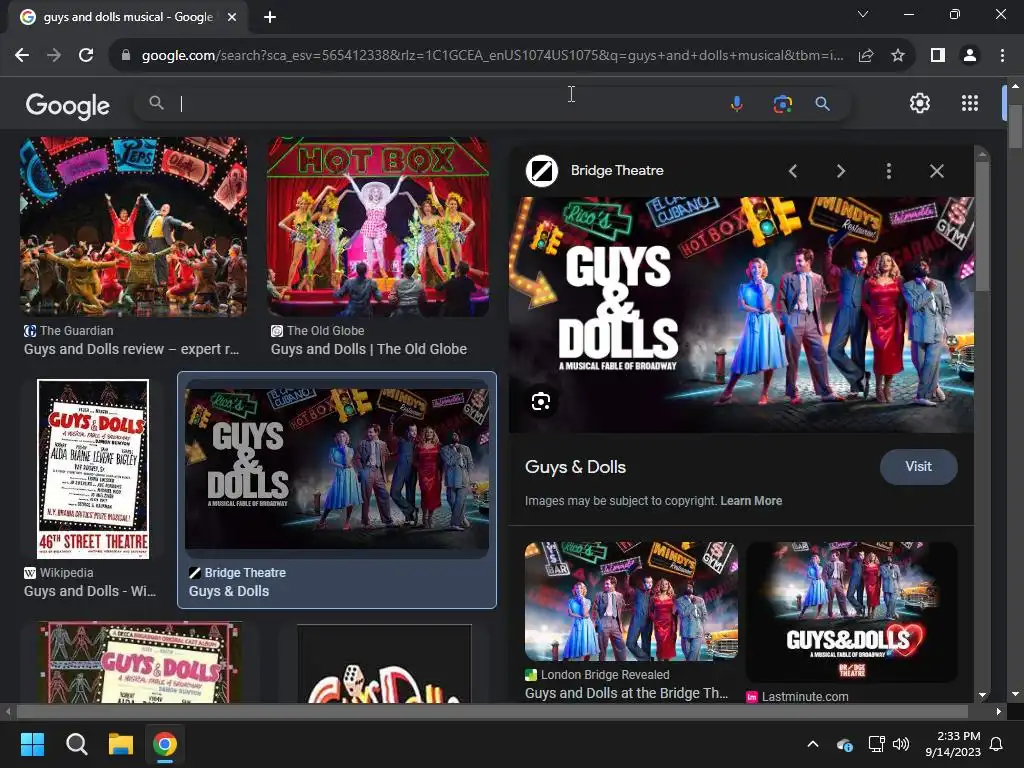Open the Google apps grid
This screenshot has height=768, width=1024.
coord(970,103)
